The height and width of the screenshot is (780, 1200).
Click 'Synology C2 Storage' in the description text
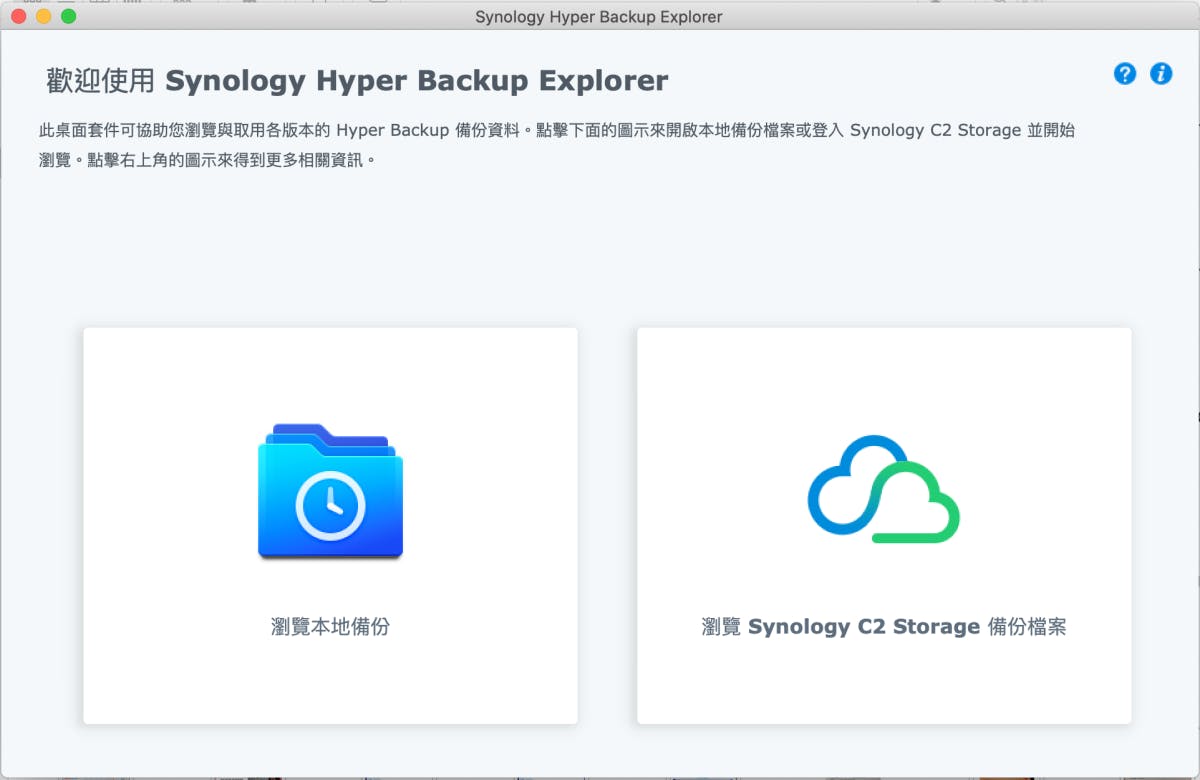[935, 131]
